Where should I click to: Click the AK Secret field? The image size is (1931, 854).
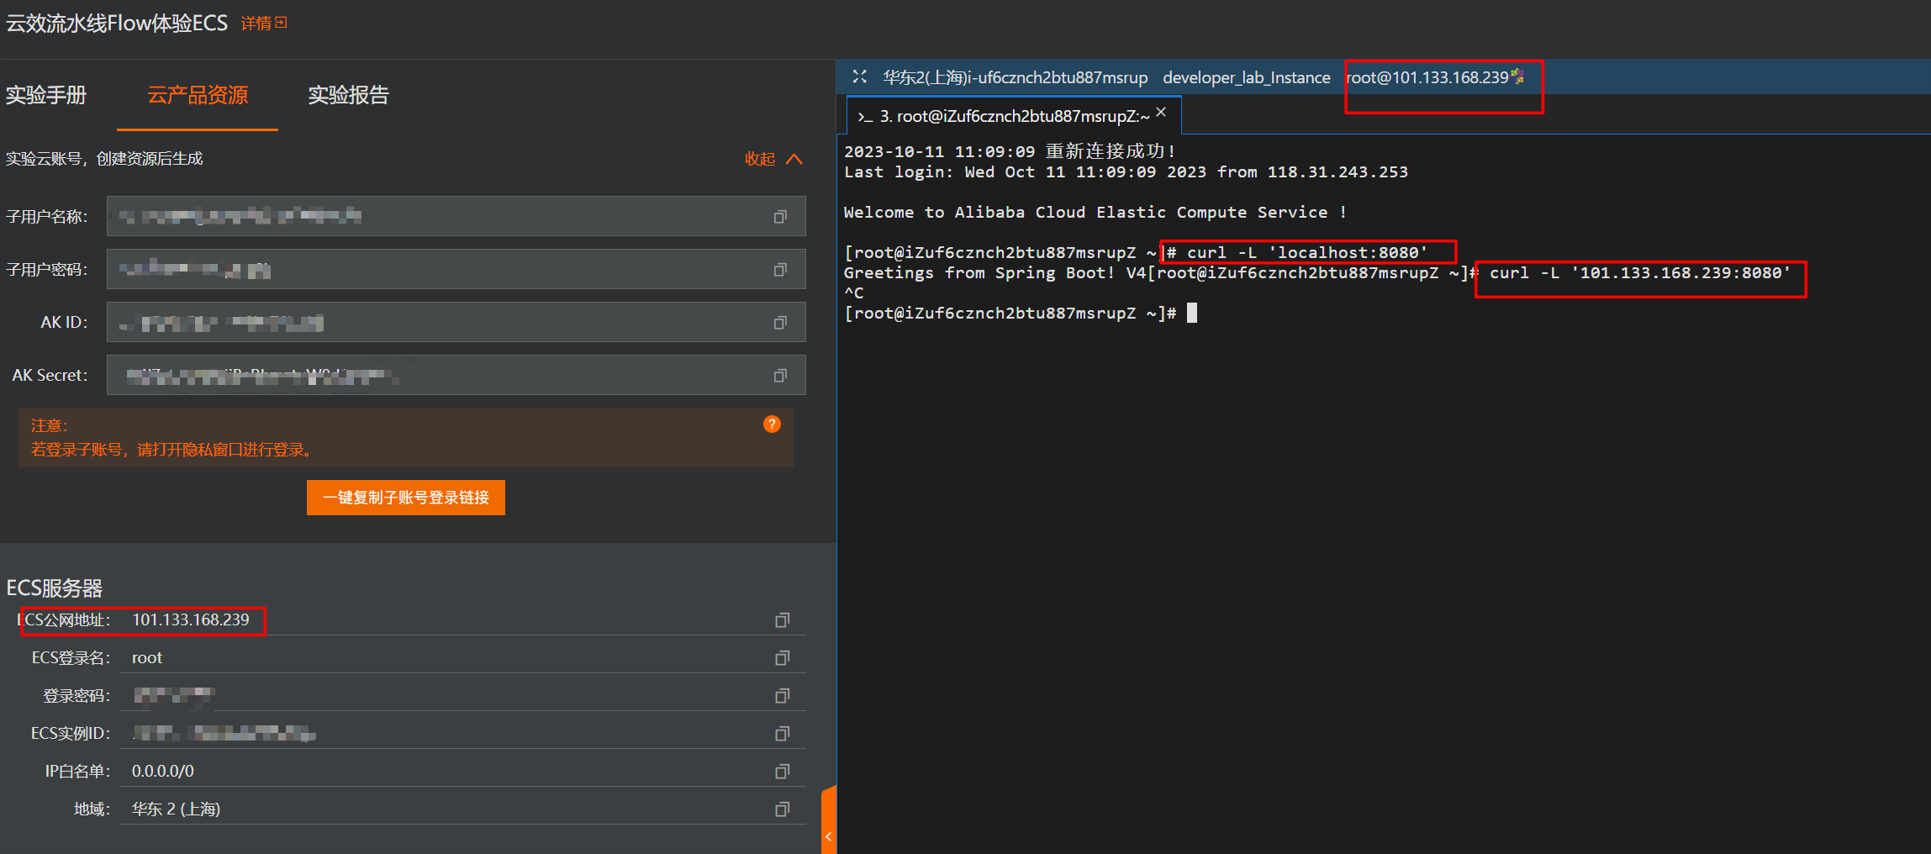(456, 375)
